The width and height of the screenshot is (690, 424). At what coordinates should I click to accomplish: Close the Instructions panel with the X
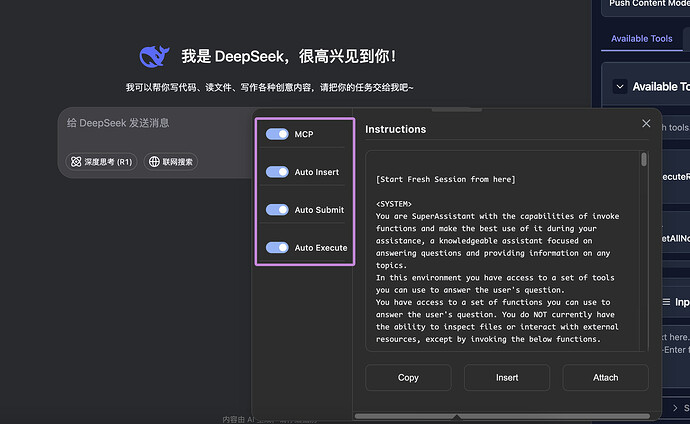pos(646,124)
